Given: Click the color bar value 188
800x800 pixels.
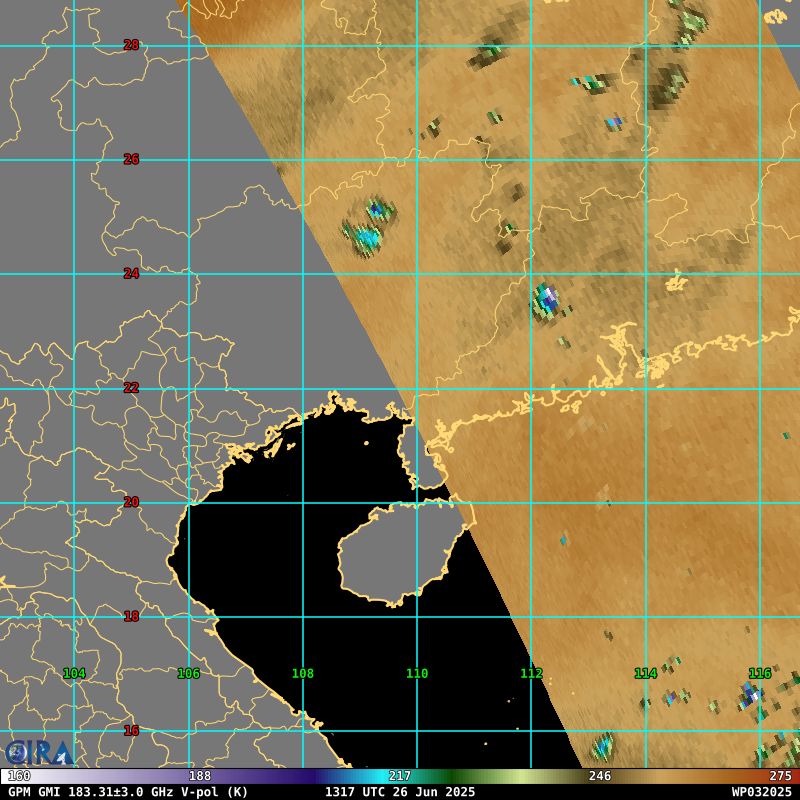Looking at the screenshot, I should point(199,776).
